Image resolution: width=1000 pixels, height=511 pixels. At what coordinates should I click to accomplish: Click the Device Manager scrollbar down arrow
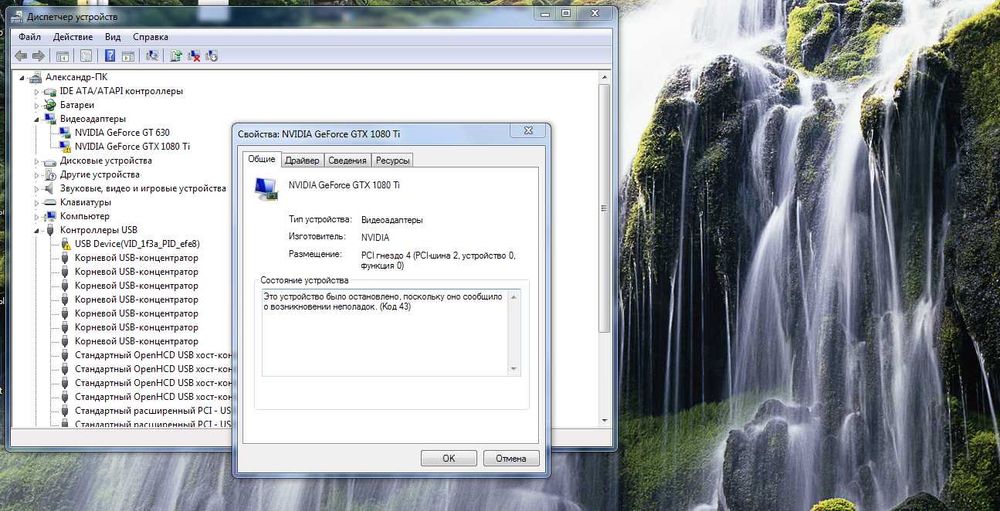tap(604, 420)
